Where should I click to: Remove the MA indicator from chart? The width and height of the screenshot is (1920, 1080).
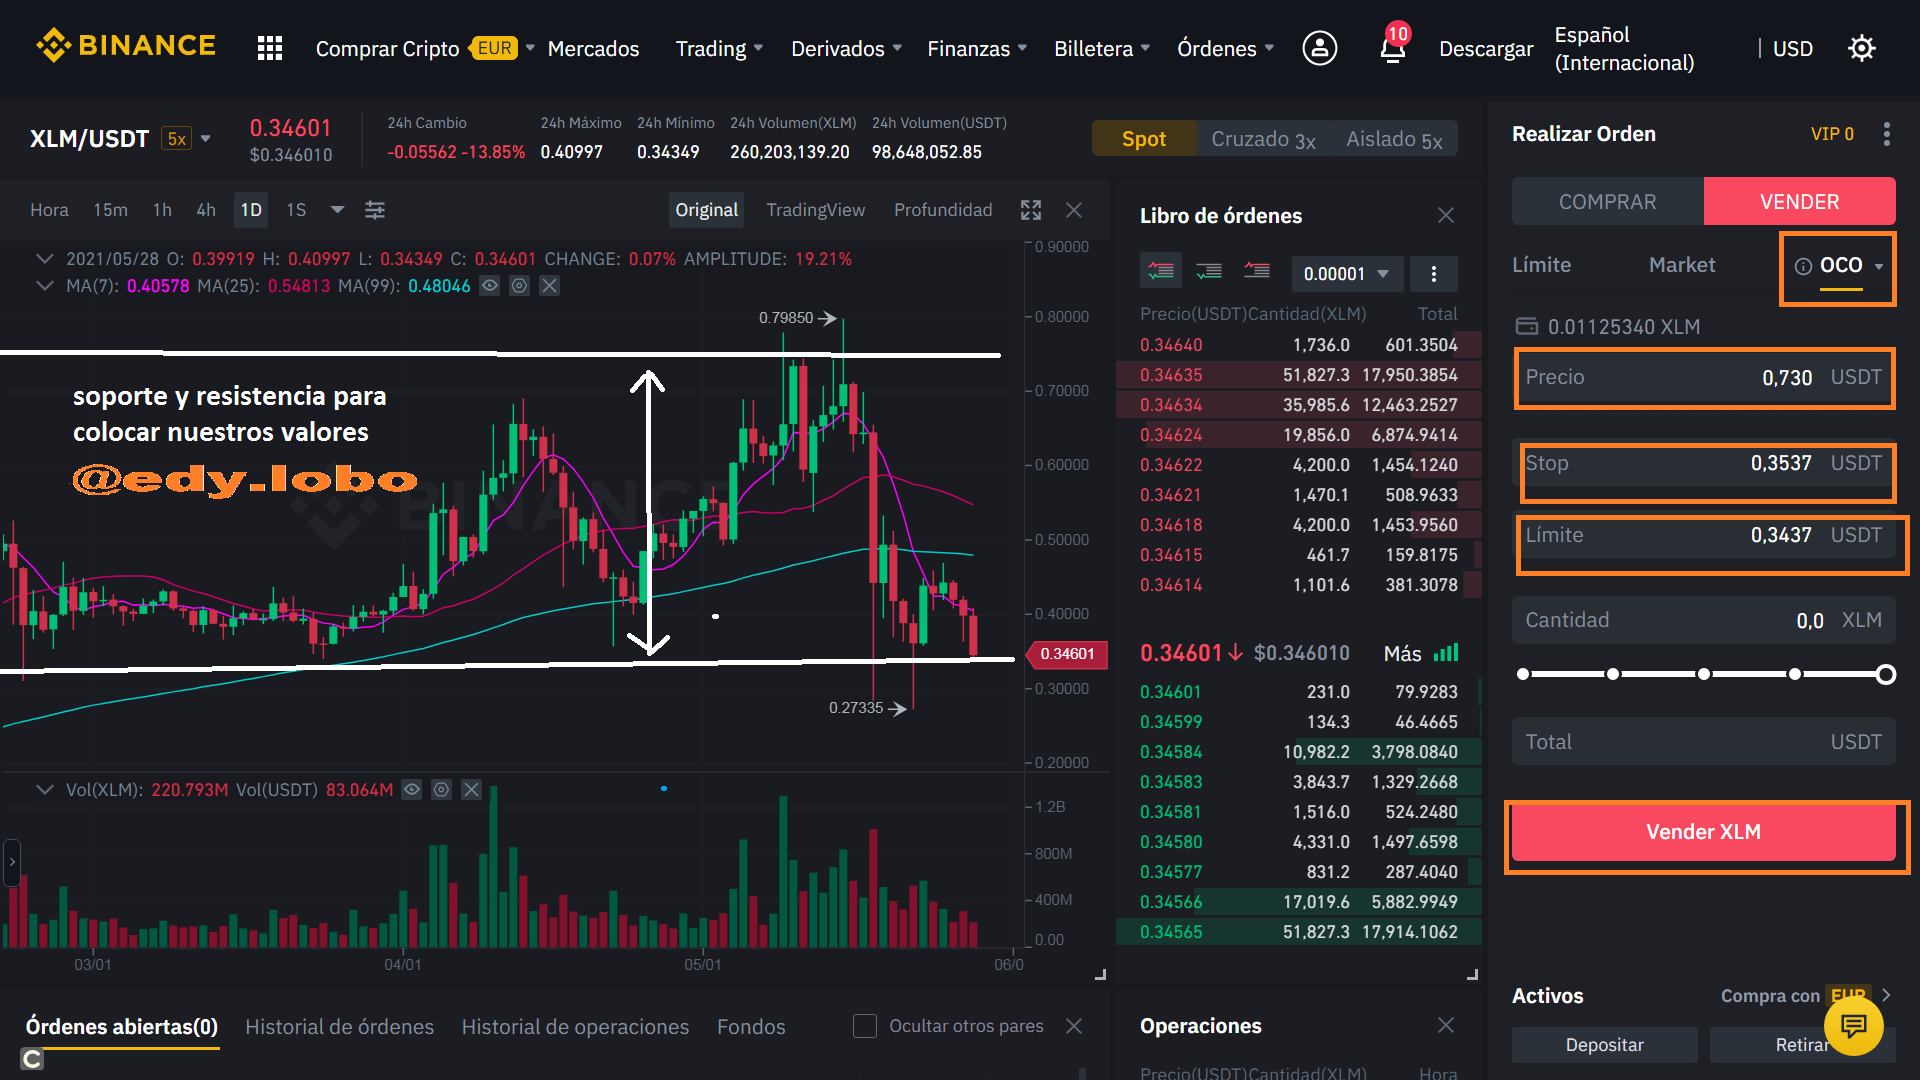(549, 286)
